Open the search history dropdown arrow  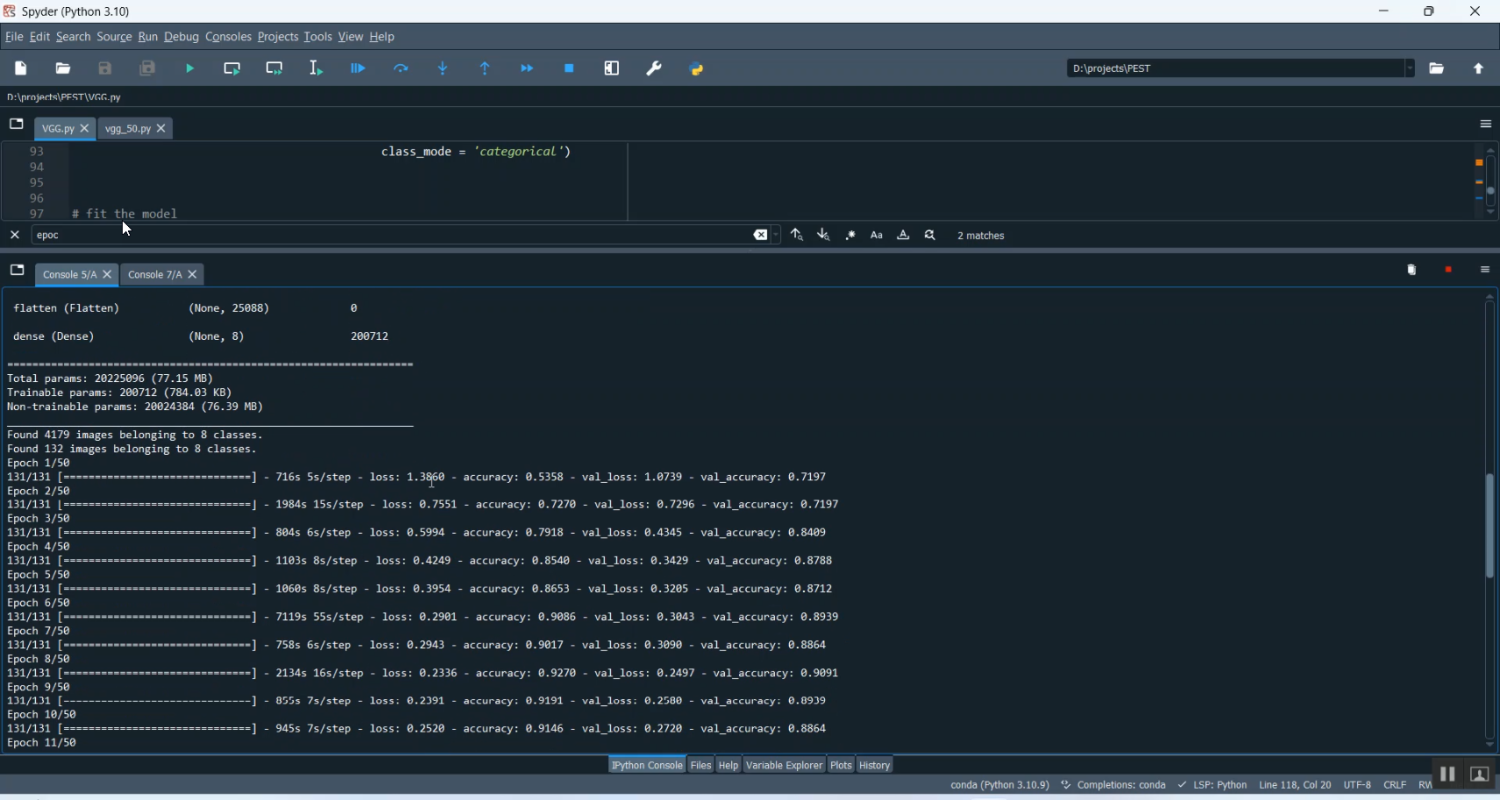777,236
